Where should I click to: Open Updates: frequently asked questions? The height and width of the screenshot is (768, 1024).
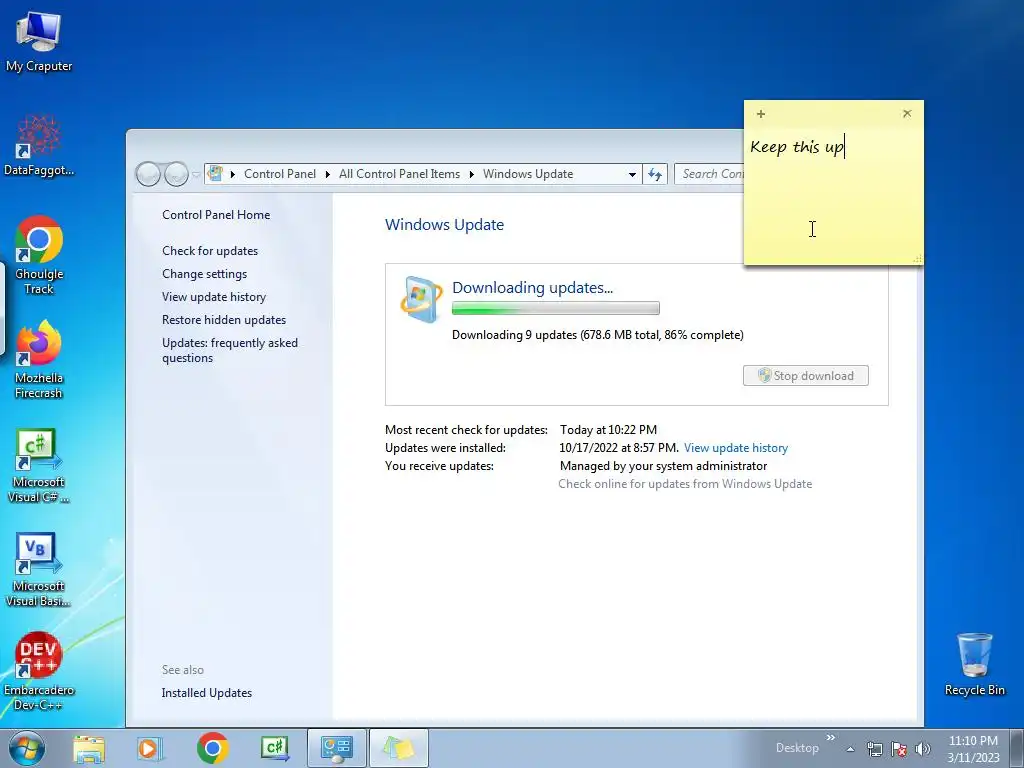pyautogui.click(x=230, y=350)
